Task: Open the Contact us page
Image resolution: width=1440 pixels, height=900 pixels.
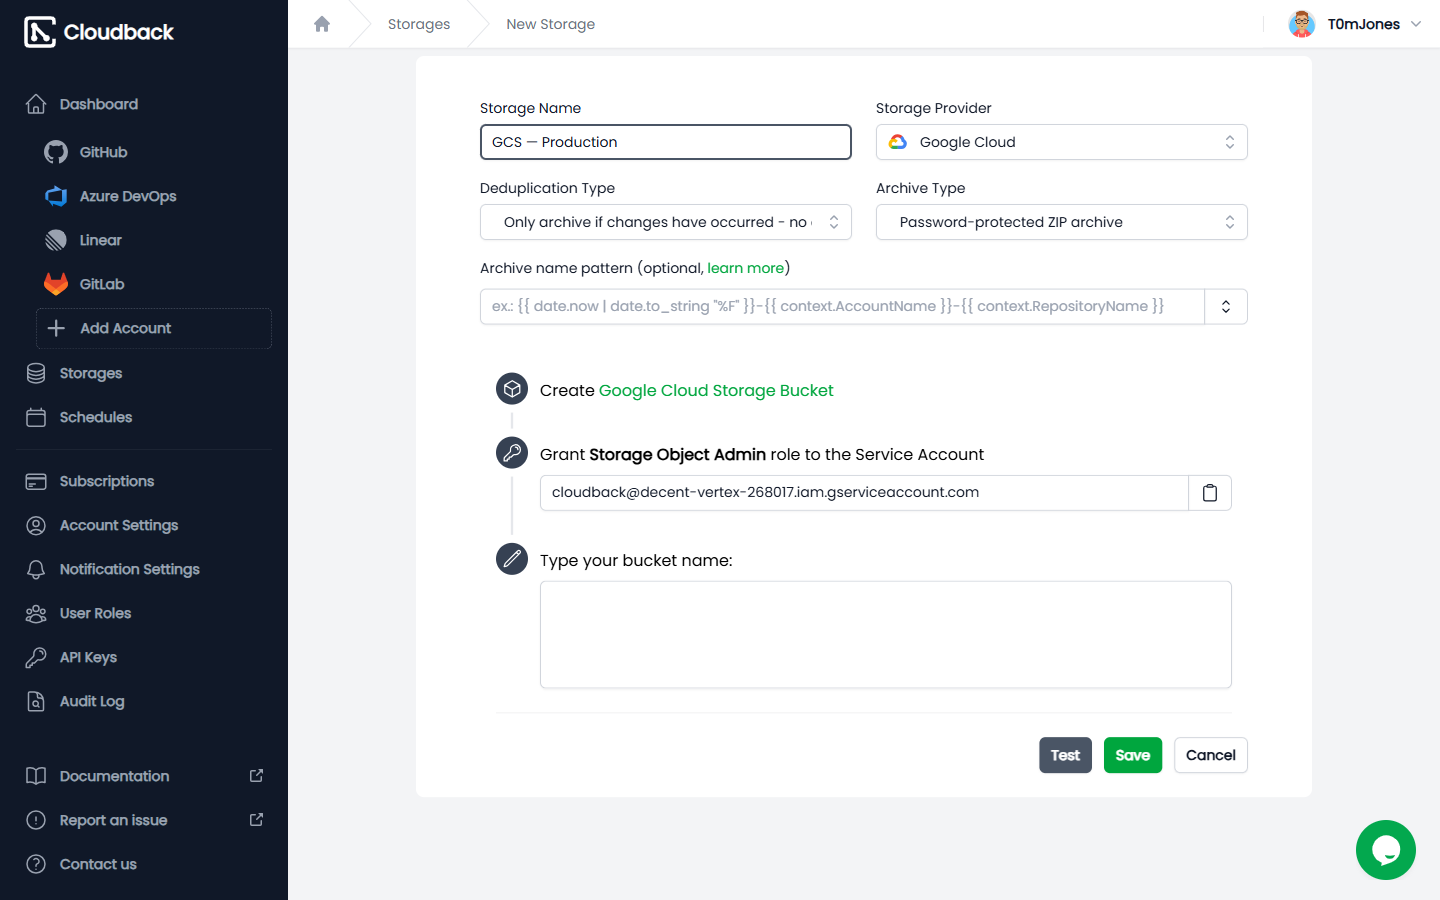Action: [x=98, y=864]
